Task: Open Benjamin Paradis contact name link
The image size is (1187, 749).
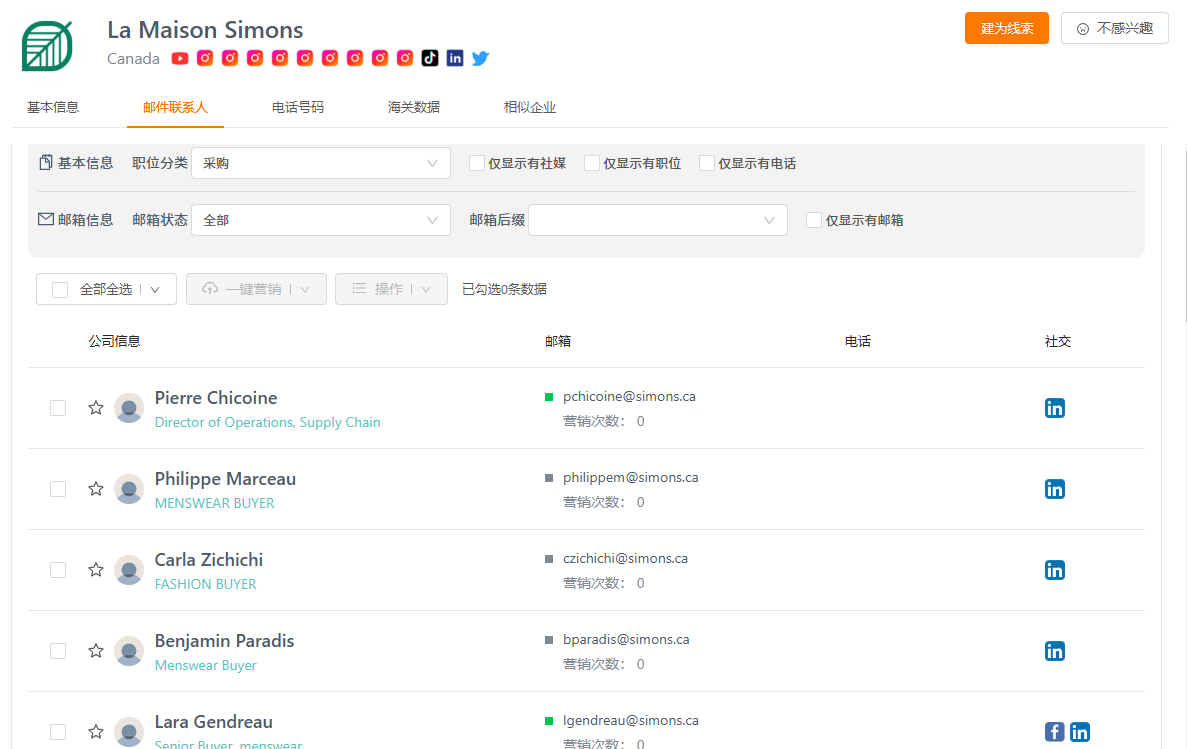Action: [x=224, y=641]
